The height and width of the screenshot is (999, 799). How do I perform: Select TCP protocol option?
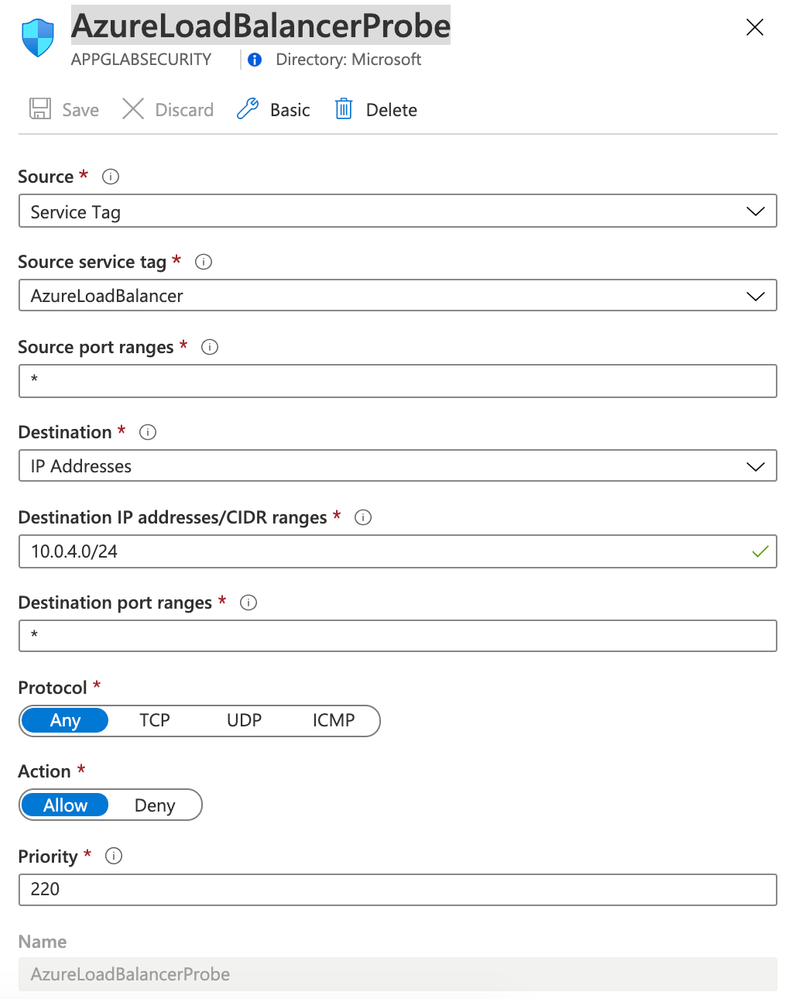(155, 720)
